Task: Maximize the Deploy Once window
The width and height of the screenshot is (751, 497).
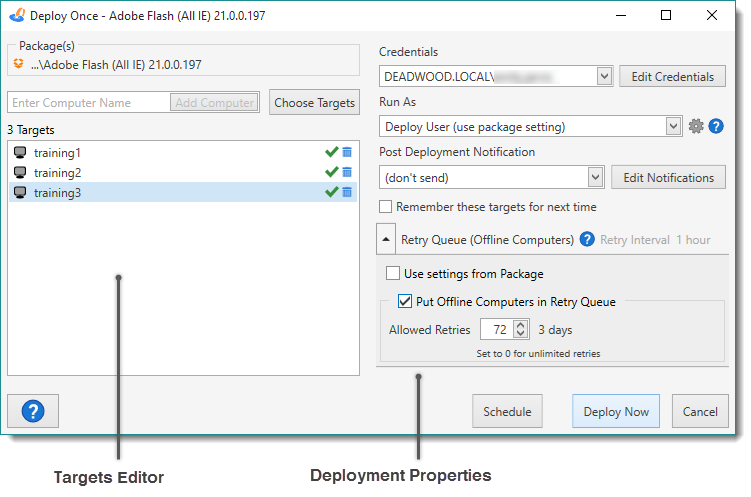Action: (x=666, y=15)
